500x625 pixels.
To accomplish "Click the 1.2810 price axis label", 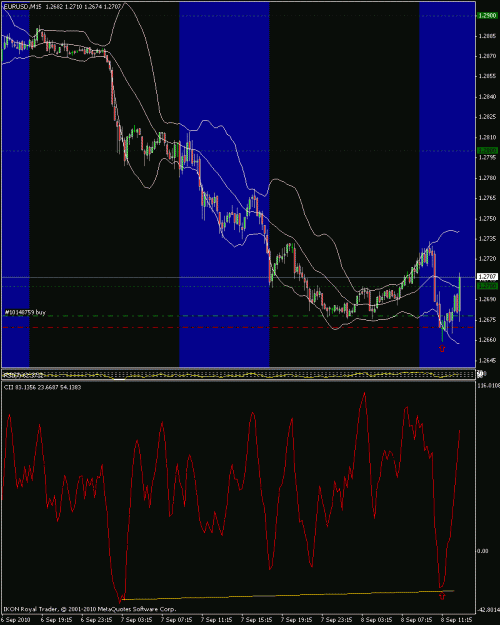I will coord(487,137).
